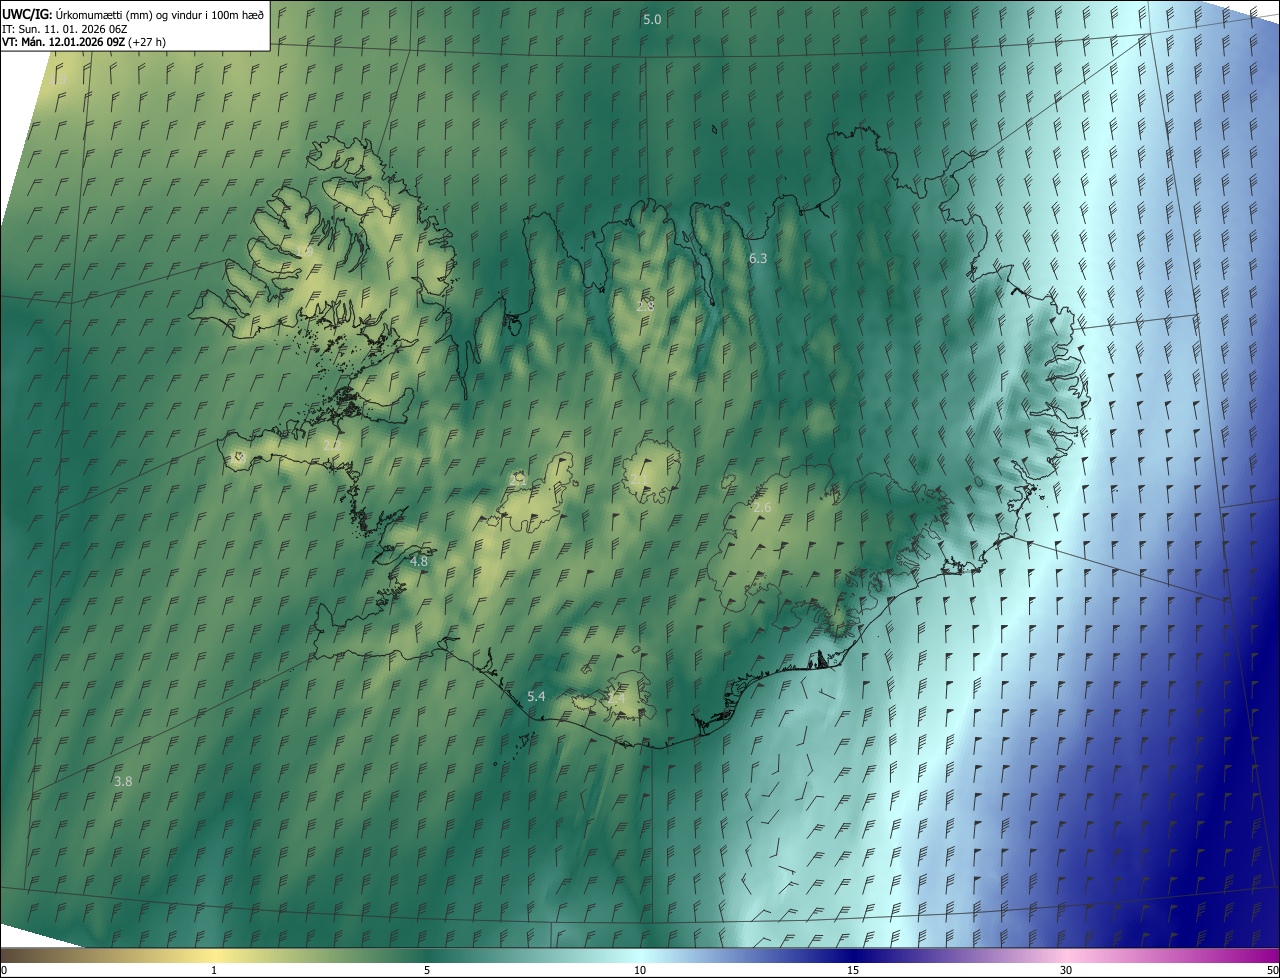Image resolution: width=1280 pixels, height=978 pixels.
Task: Click the '10' tick label on color scale
Action: pyautogui.click(x=640, y=970)
